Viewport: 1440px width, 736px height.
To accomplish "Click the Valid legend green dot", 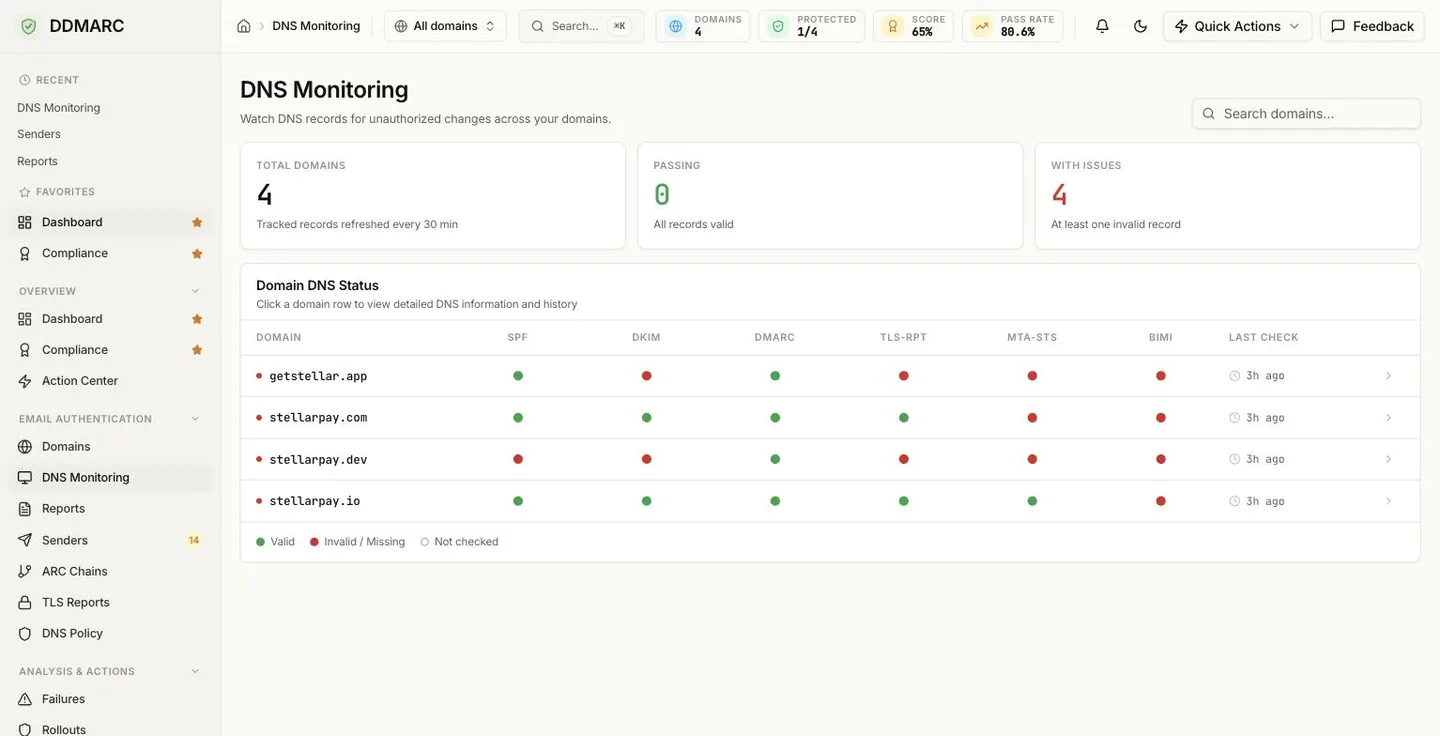I will [261, 542].
